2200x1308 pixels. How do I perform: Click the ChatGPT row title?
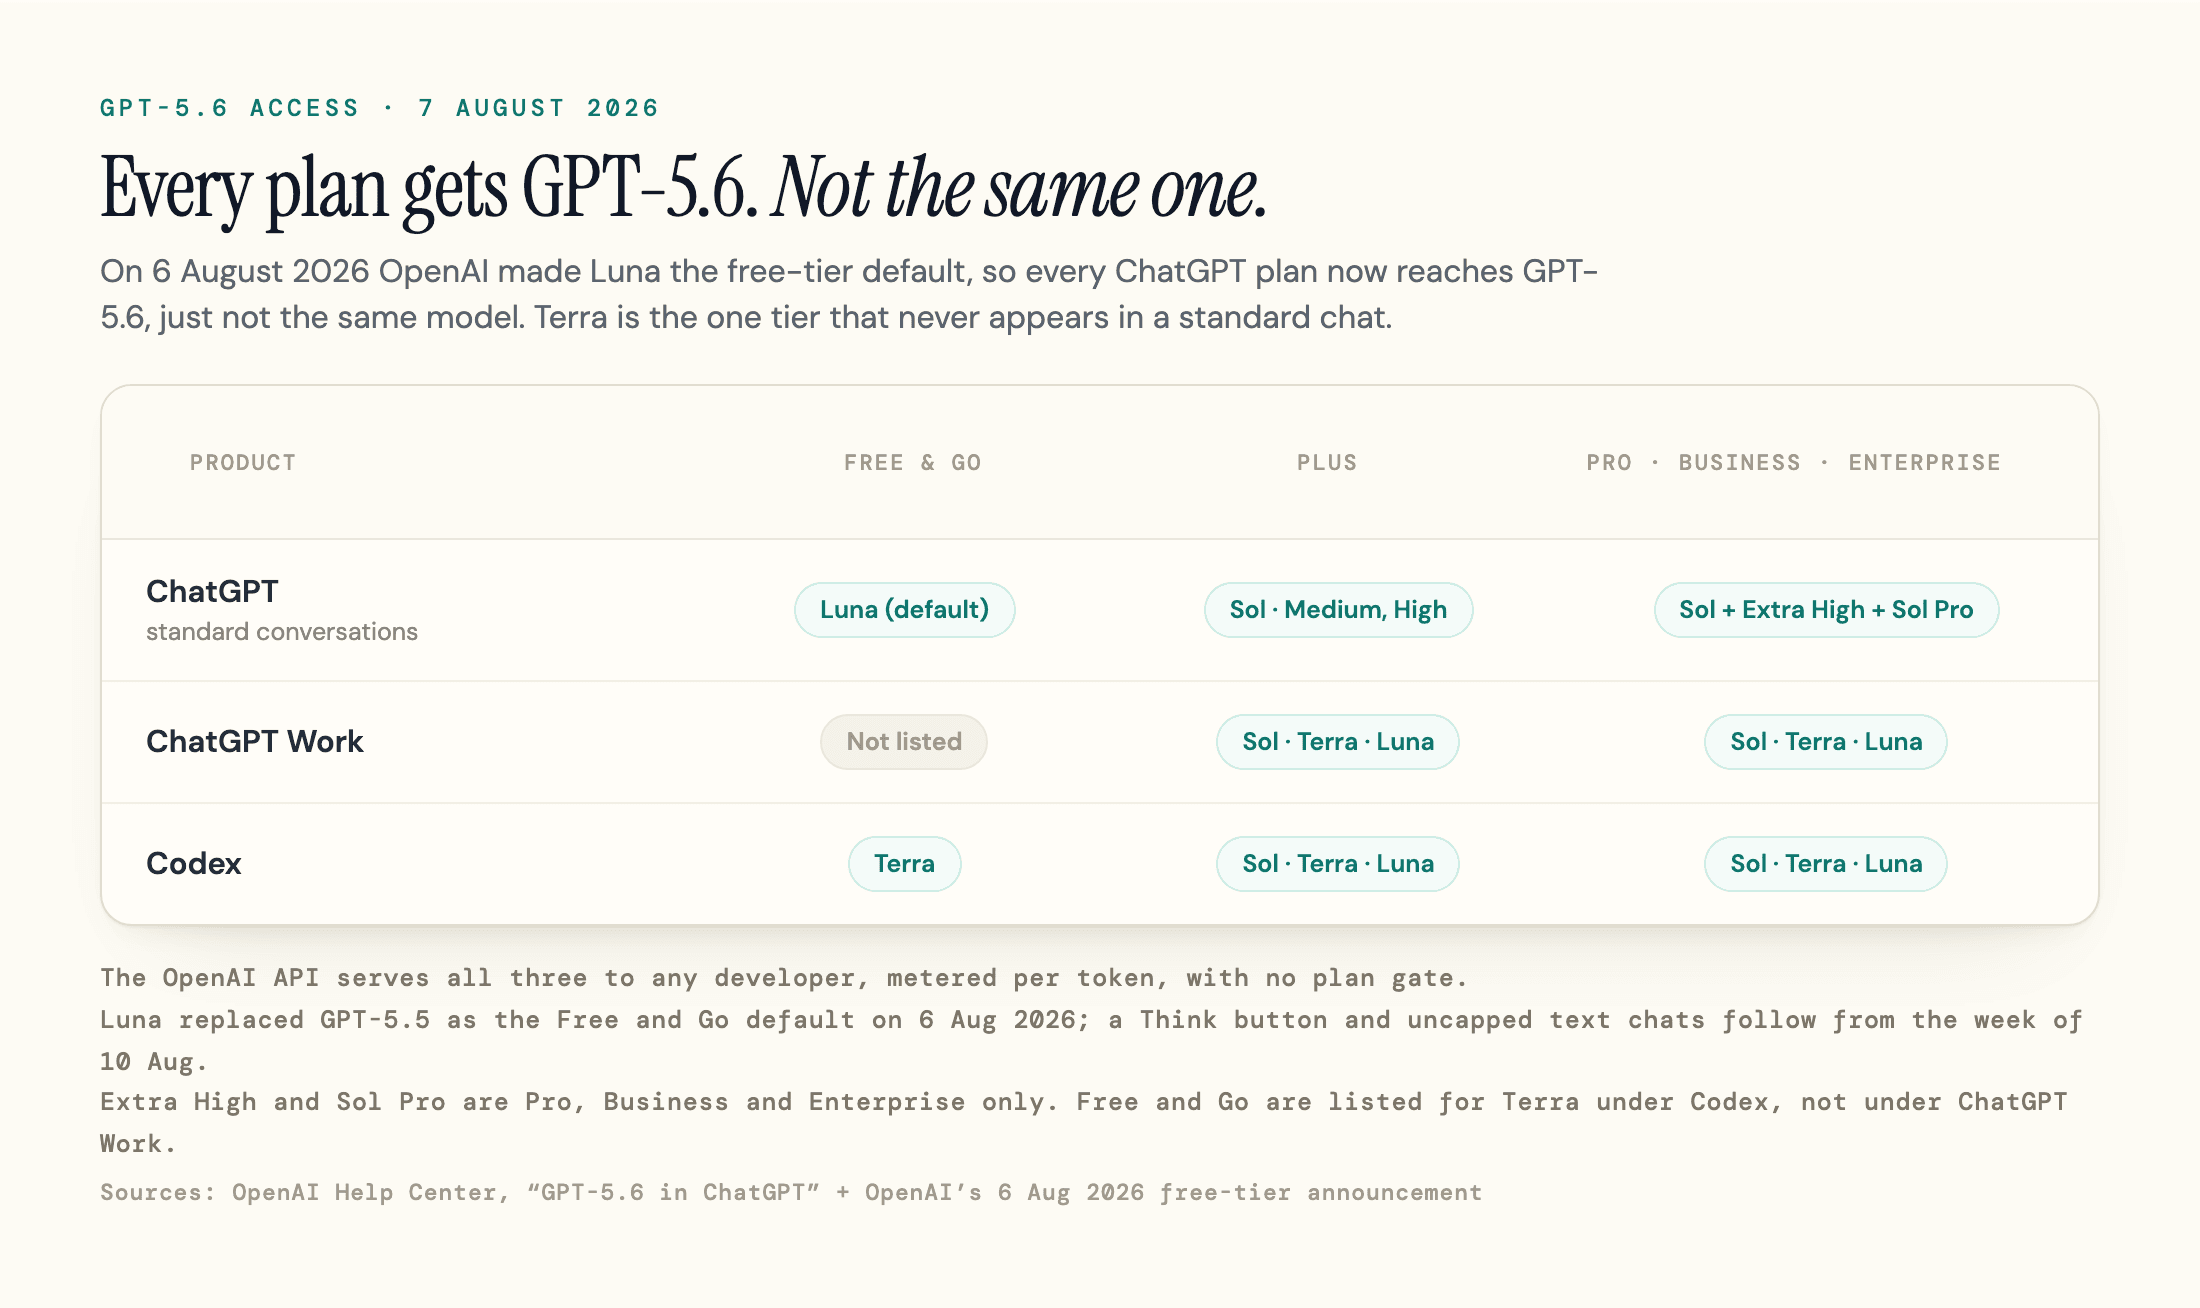tap(212, 591)
